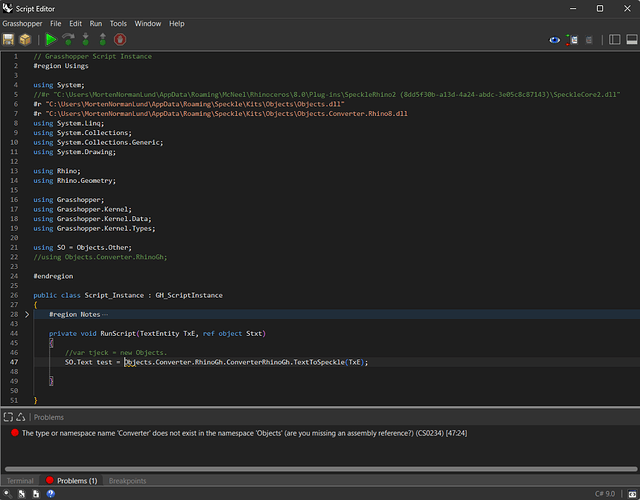Open the Edit menu
The width and height of the screenshot is (640, 500).
[76, 24]
